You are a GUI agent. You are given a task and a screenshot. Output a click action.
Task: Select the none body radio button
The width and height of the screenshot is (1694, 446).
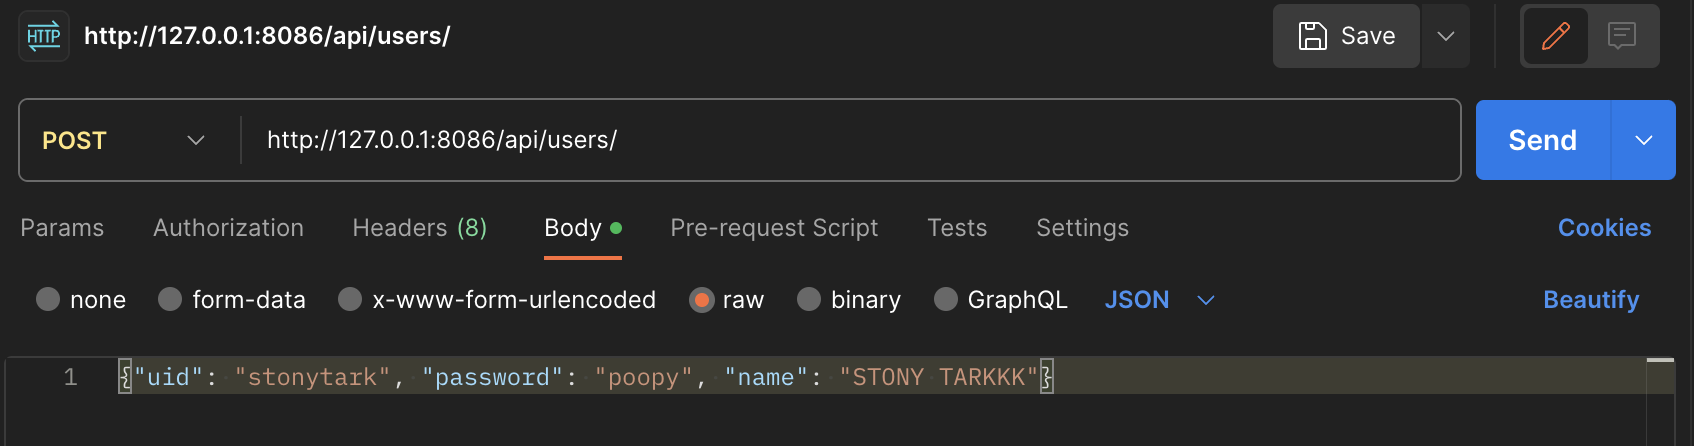pyautogui.click(x=48, y=299)
